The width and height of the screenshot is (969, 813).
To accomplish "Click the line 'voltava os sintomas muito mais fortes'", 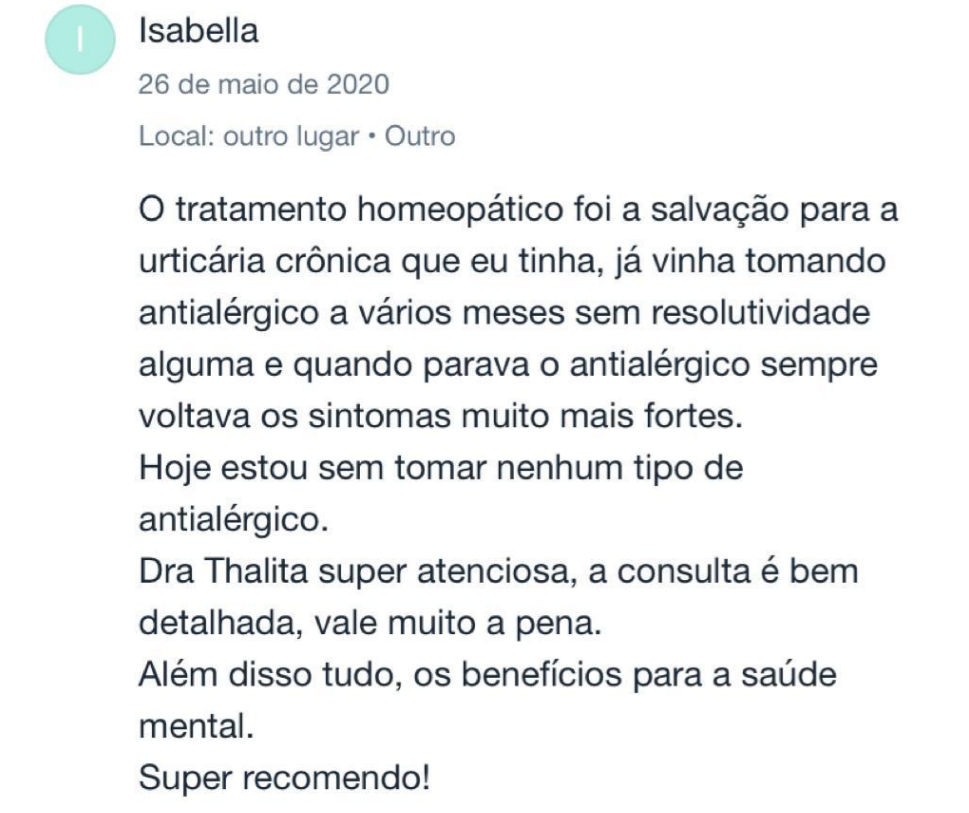I will pos(441,416).
